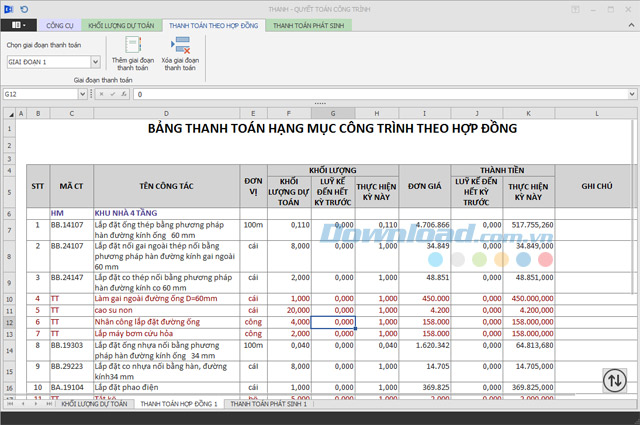Click the Làm gai ngoài đường ống D=60mm cell

[167, 299]
